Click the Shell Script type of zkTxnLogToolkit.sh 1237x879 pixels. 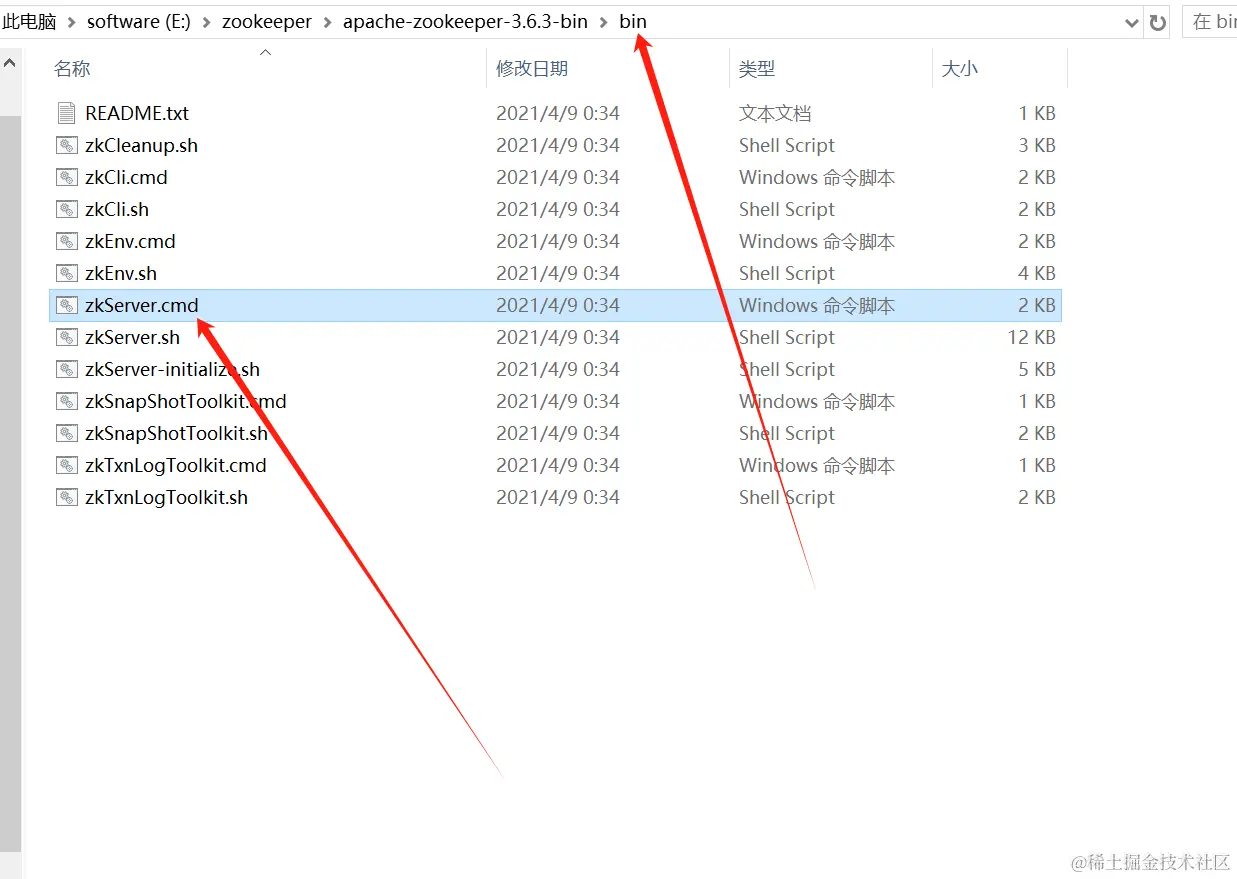pos(787,497)
